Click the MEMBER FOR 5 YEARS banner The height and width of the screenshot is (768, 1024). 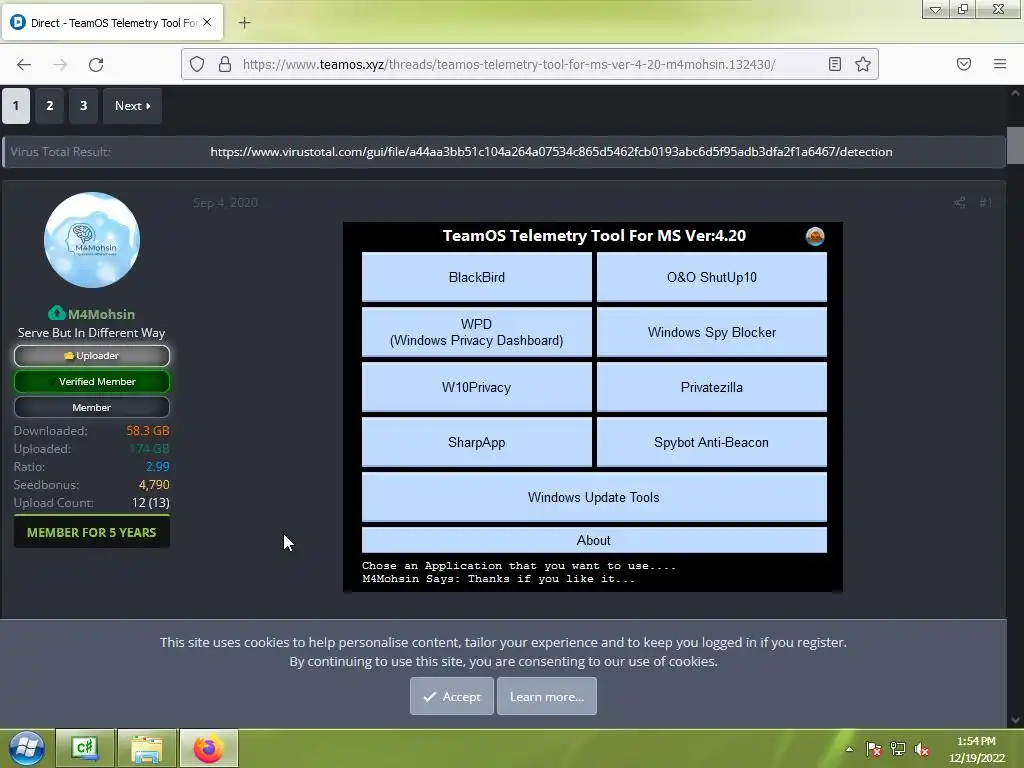pos(91,532)
